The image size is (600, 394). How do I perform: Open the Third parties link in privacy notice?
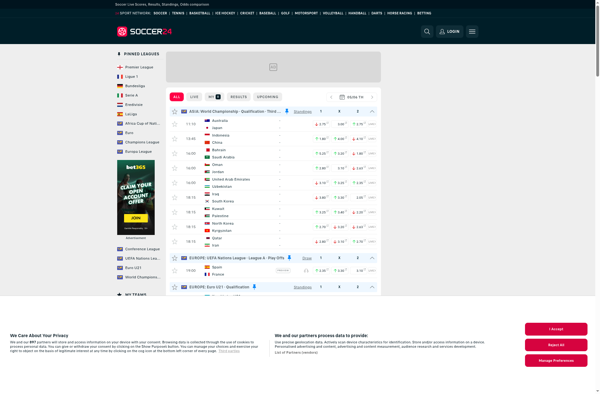coord(229,351)
